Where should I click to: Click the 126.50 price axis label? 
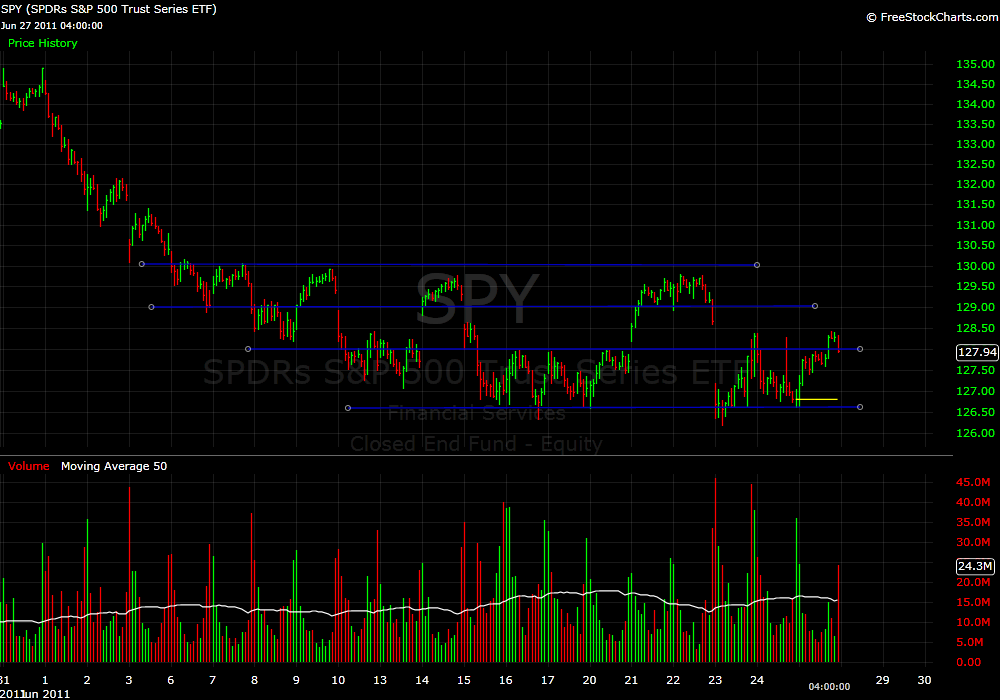[x=975, y=412]
